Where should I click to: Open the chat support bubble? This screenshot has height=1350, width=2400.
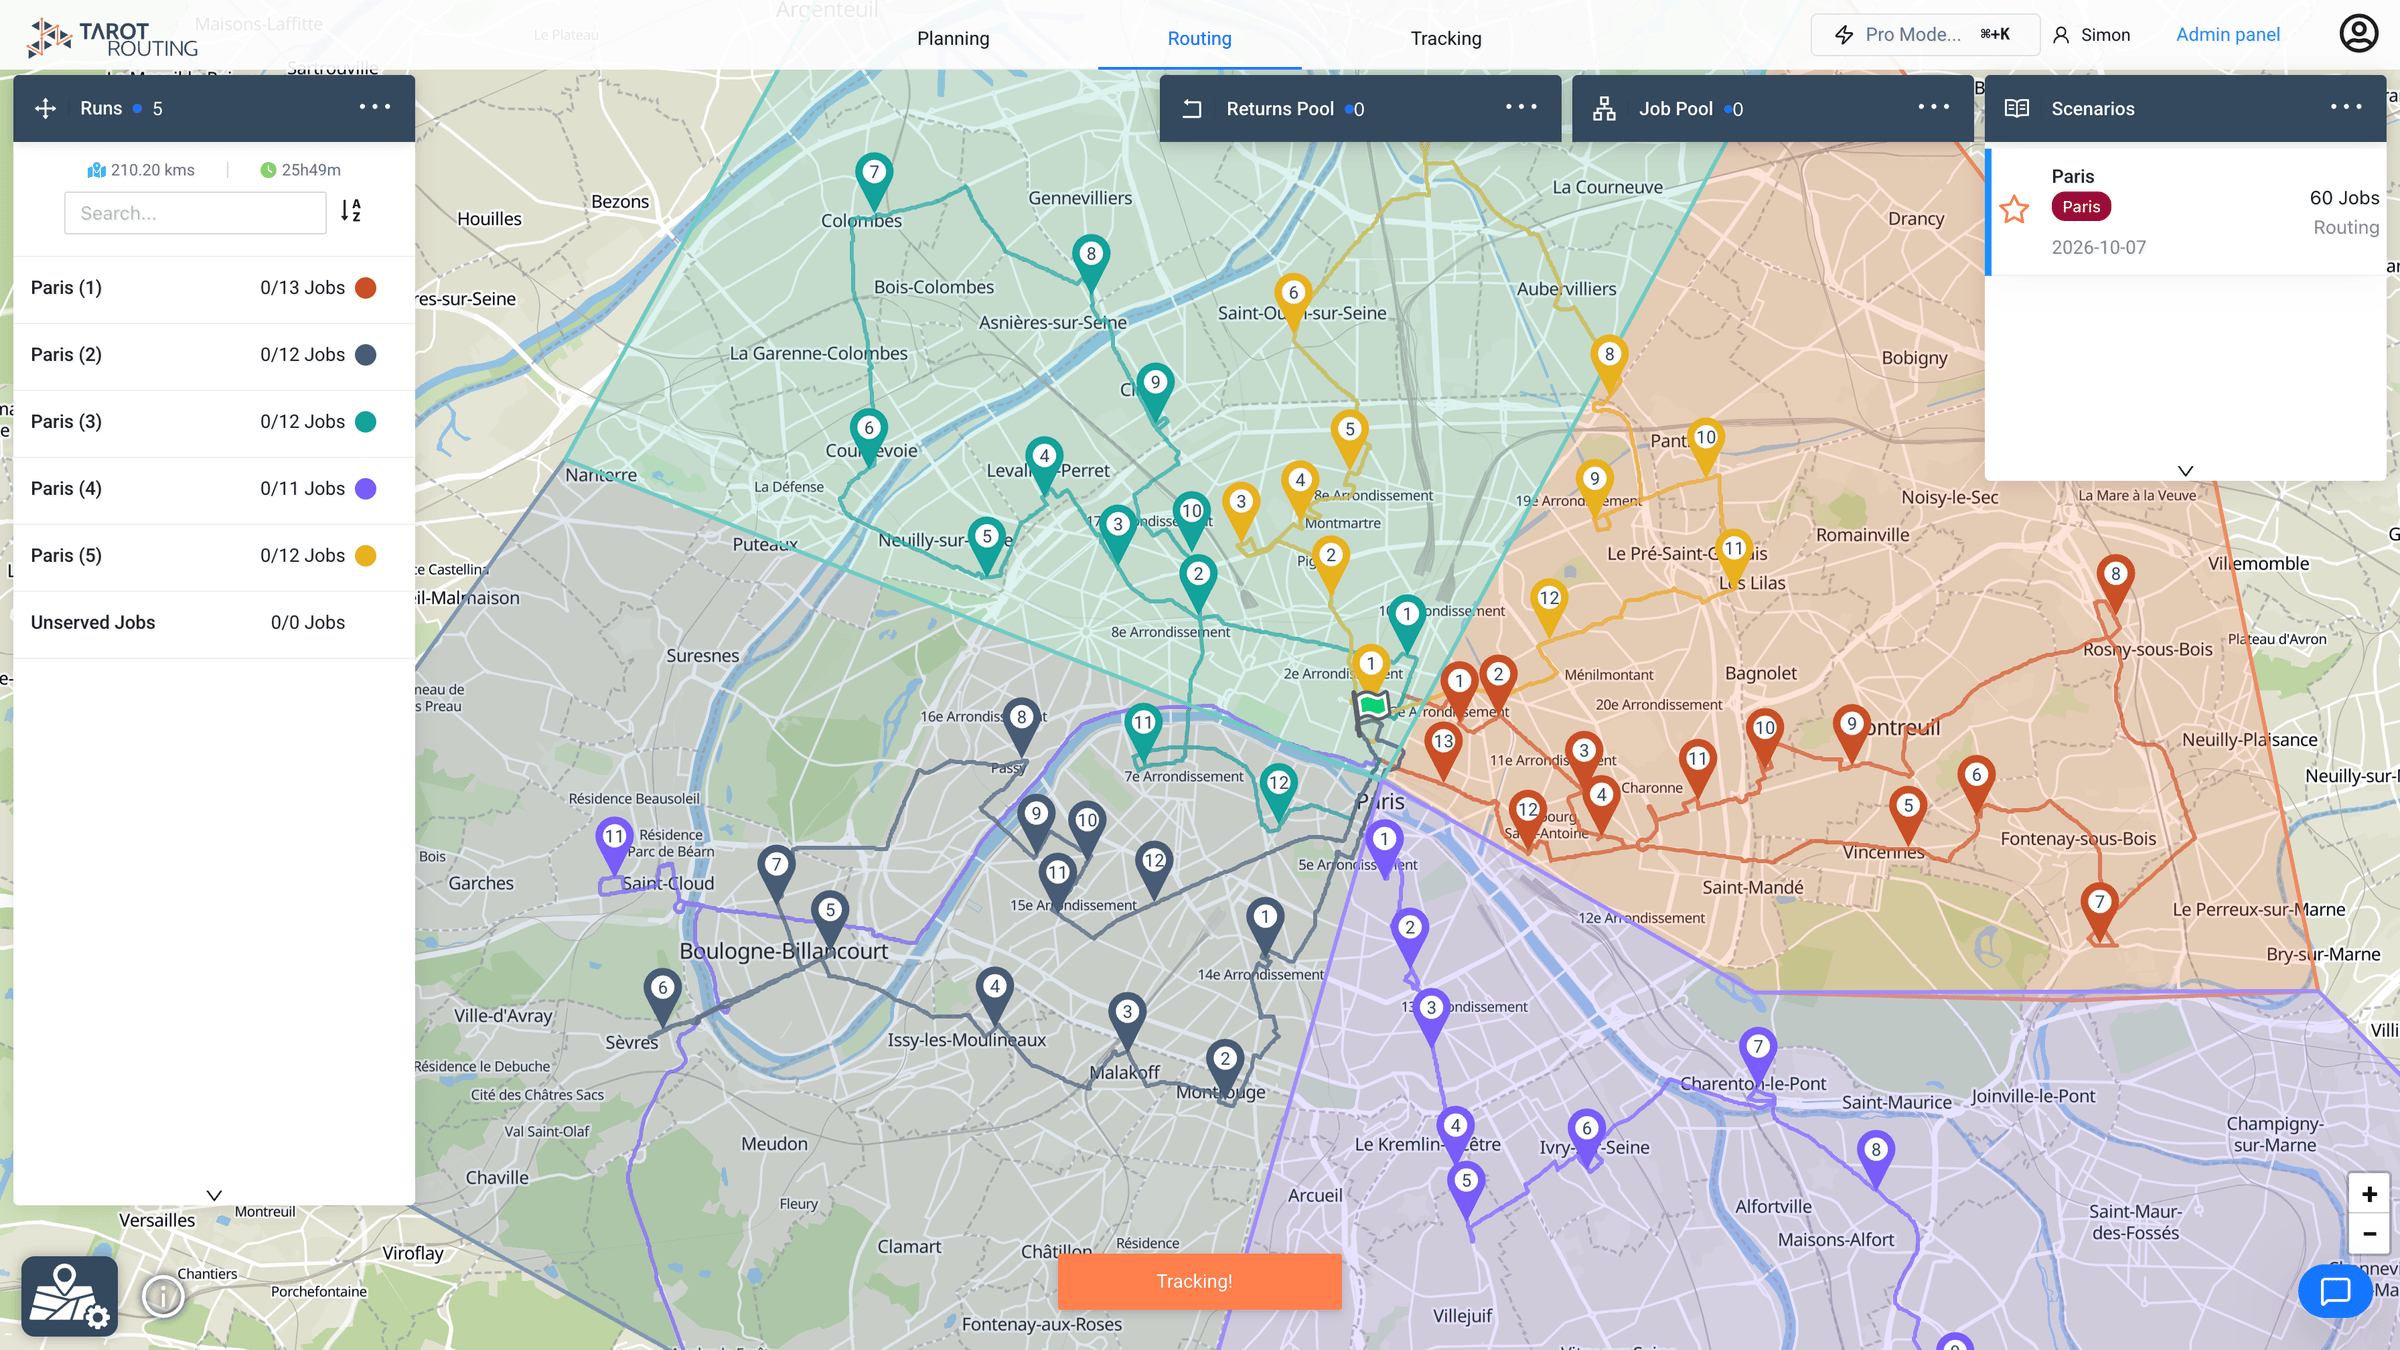(x=2335, y=1292)
